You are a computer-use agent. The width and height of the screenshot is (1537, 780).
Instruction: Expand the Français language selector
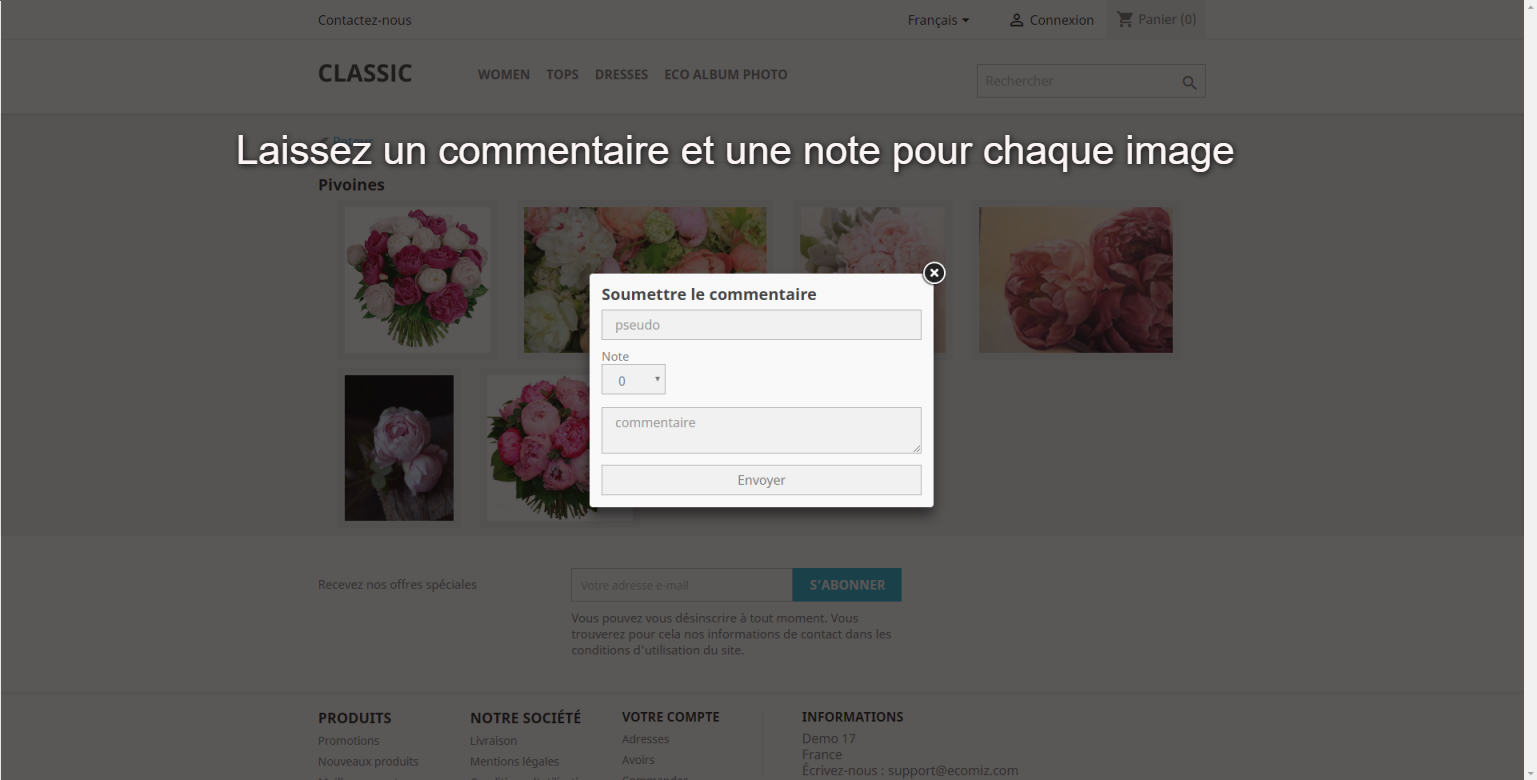(938, 20)
